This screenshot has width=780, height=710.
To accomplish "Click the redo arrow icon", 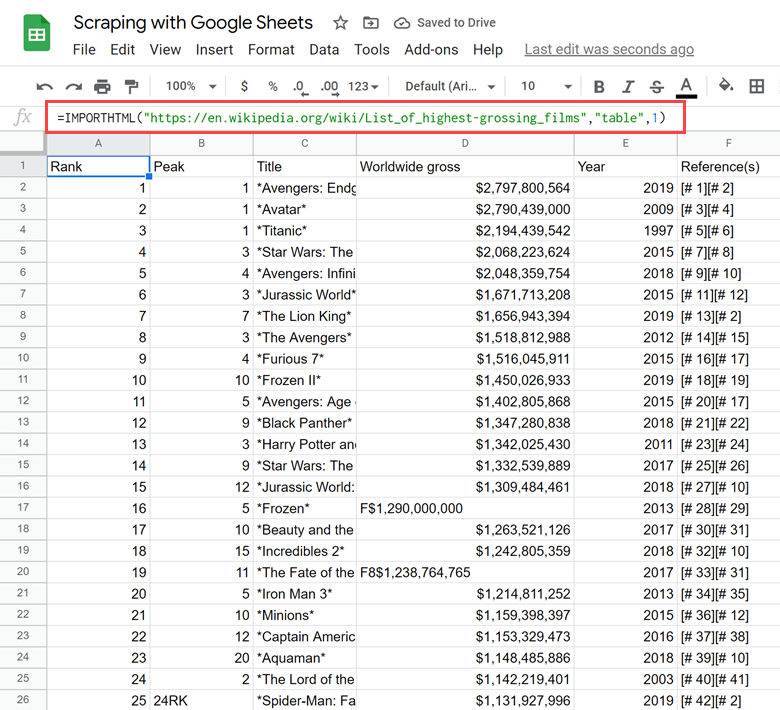I will 73,87.
